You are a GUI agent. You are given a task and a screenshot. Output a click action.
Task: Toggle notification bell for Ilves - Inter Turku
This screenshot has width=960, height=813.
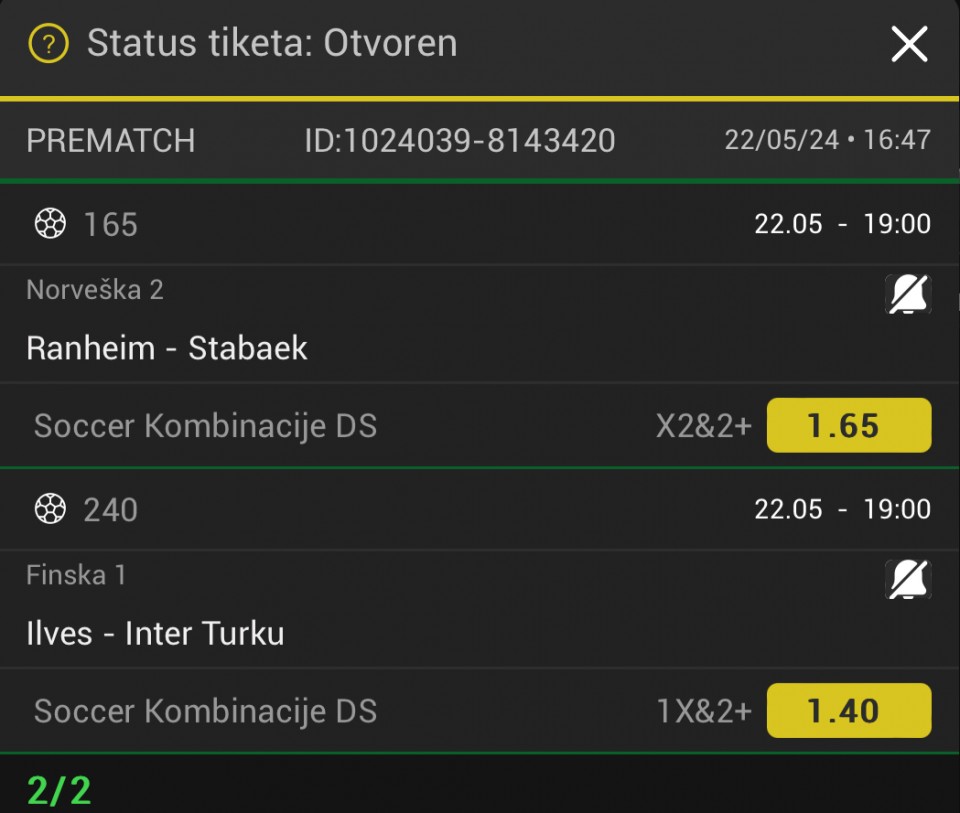point(908,579)
